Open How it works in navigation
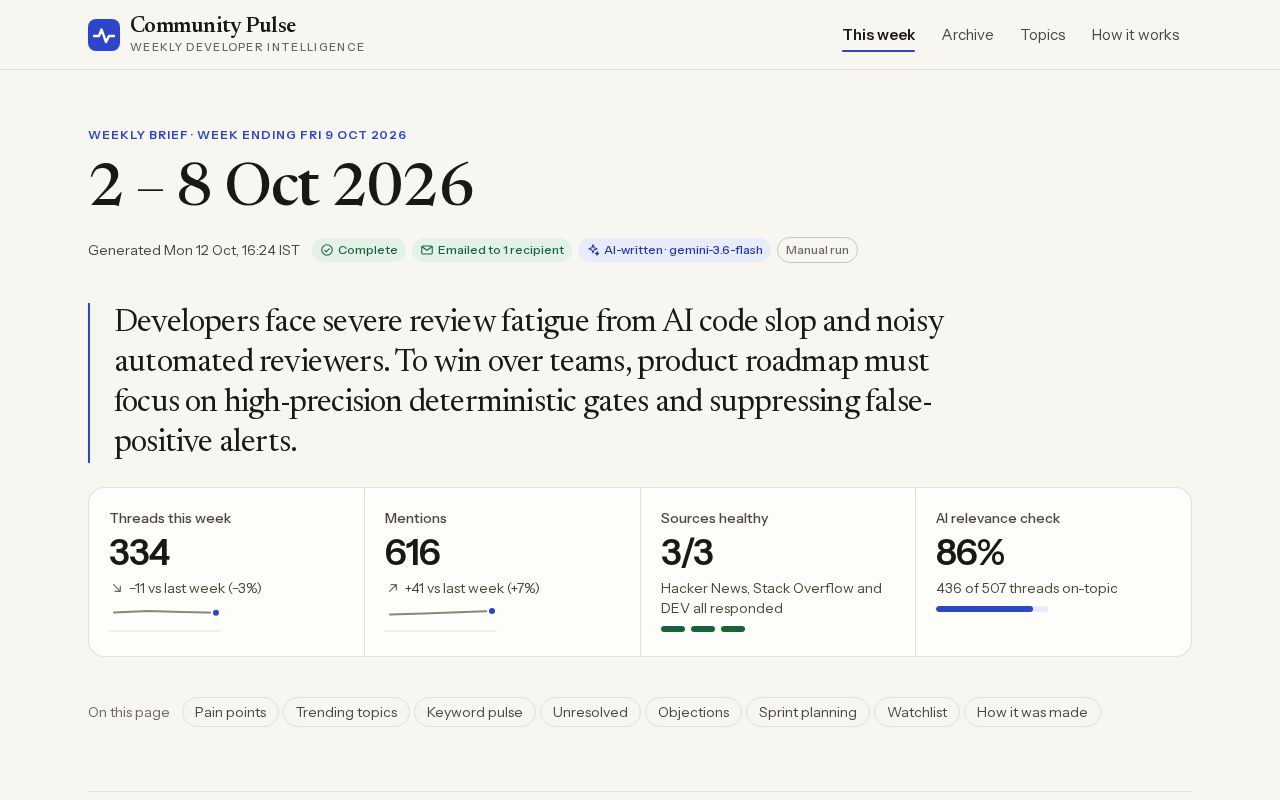This screenshot has width=1280, height=800. pyautogui.click(x=1135, y=35)
